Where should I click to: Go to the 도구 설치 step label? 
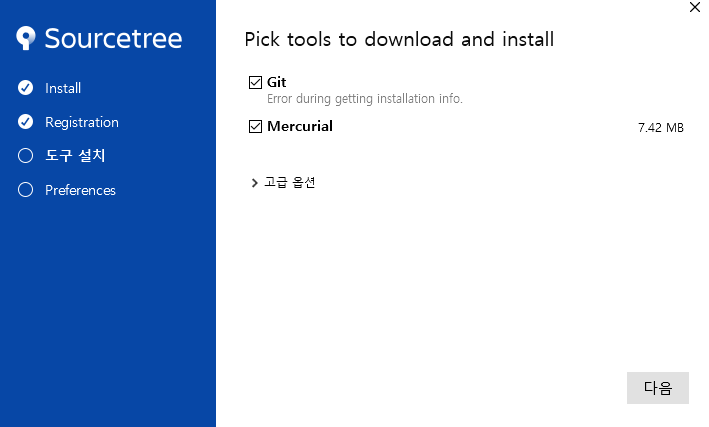coord(75,156)
